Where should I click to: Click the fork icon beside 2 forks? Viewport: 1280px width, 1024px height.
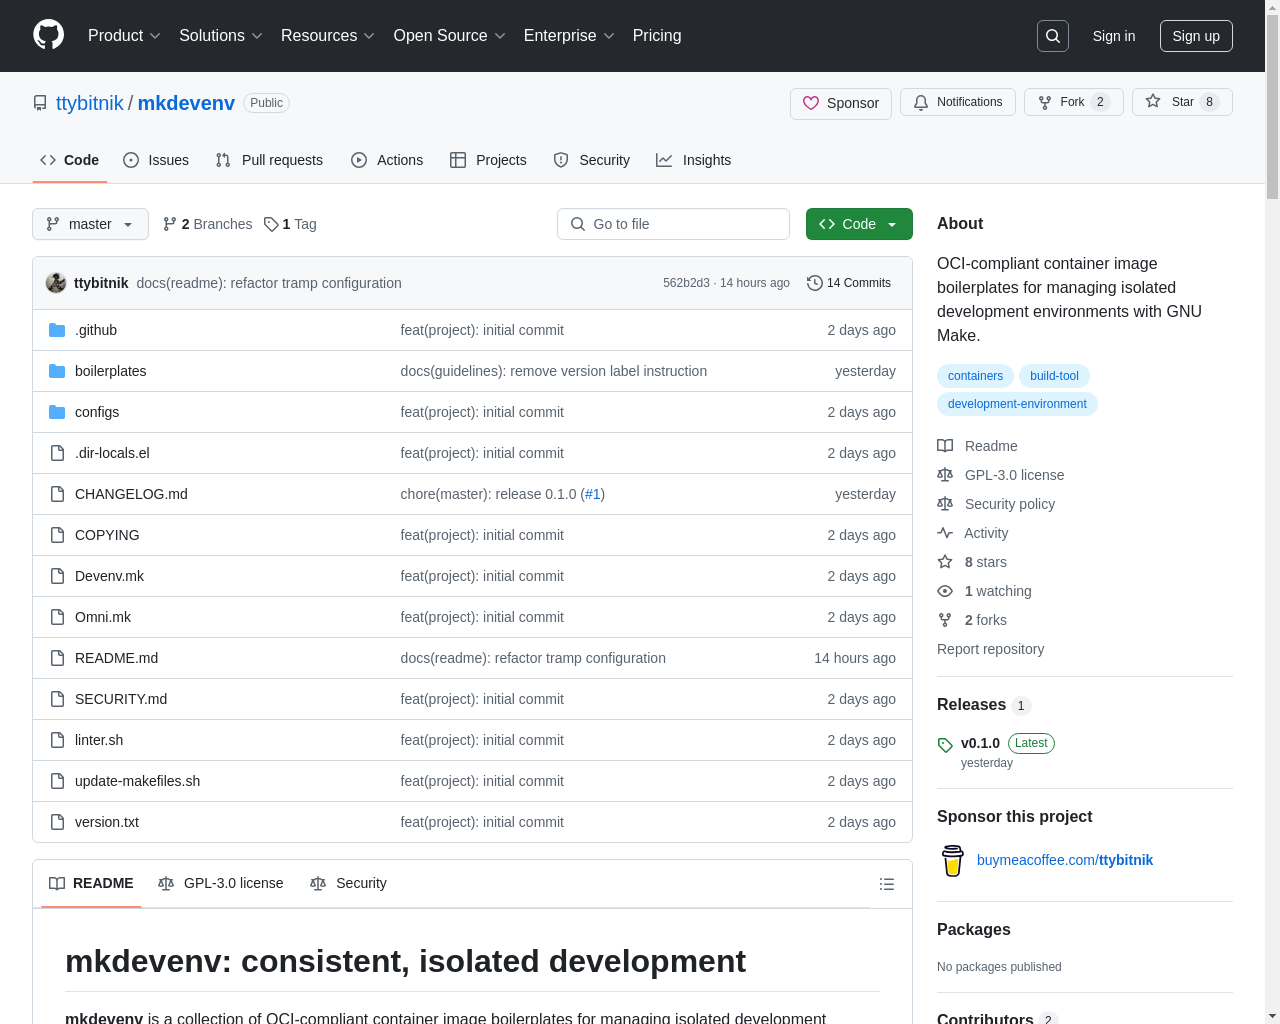tap(945, 620)
